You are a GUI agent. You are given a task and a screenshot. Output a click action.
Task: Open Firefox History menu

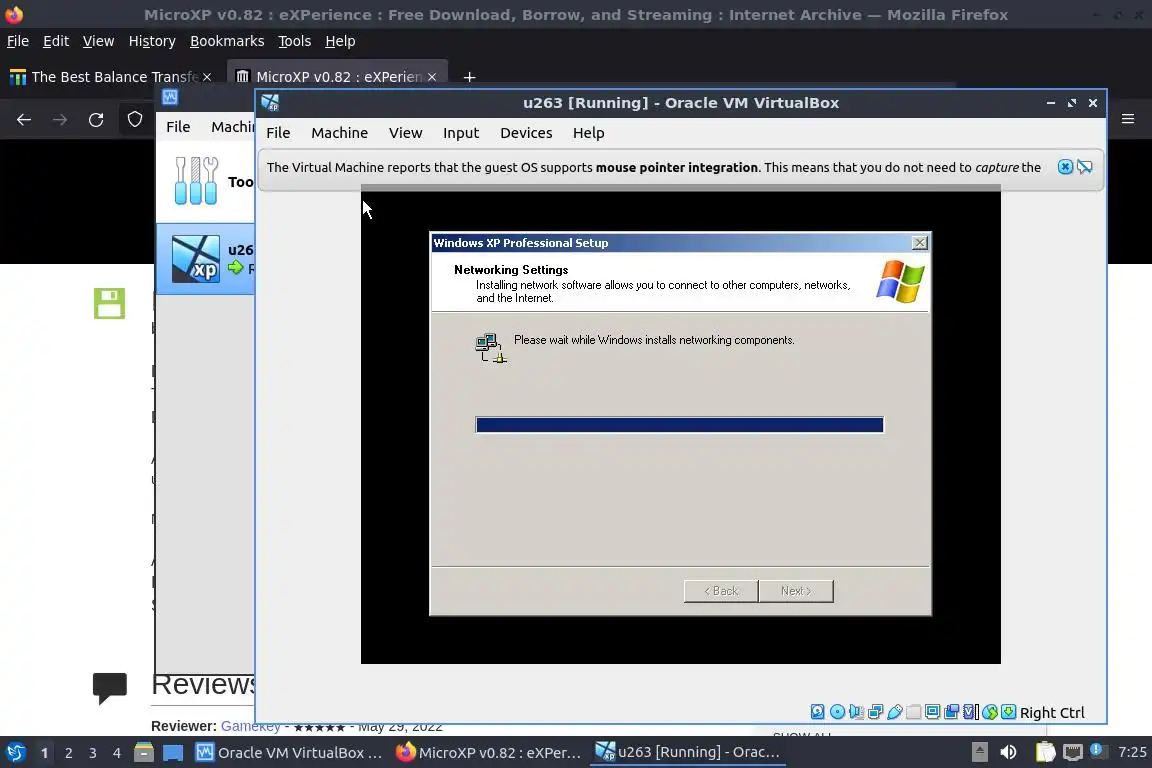pyautogui.click(x=152, y=41)
